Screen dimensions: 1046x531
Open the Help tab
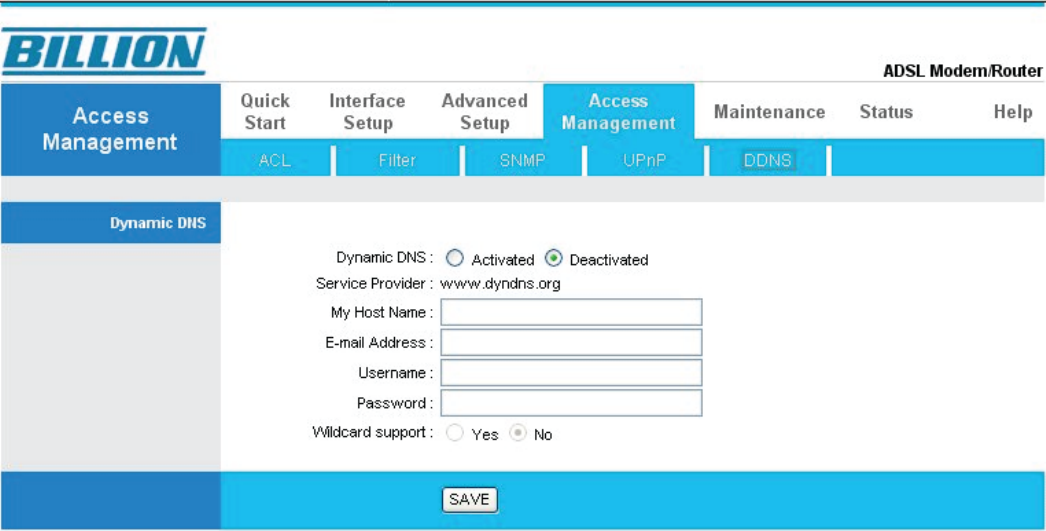(x=1013, y=111)
